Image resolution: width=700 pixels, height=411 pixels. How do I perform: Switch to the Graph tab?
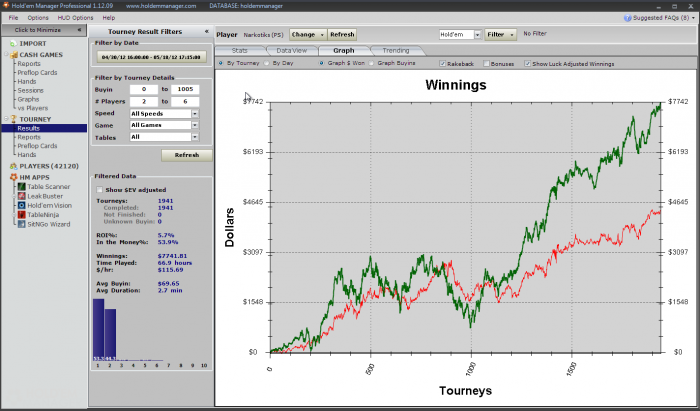[x=344, y=50]
